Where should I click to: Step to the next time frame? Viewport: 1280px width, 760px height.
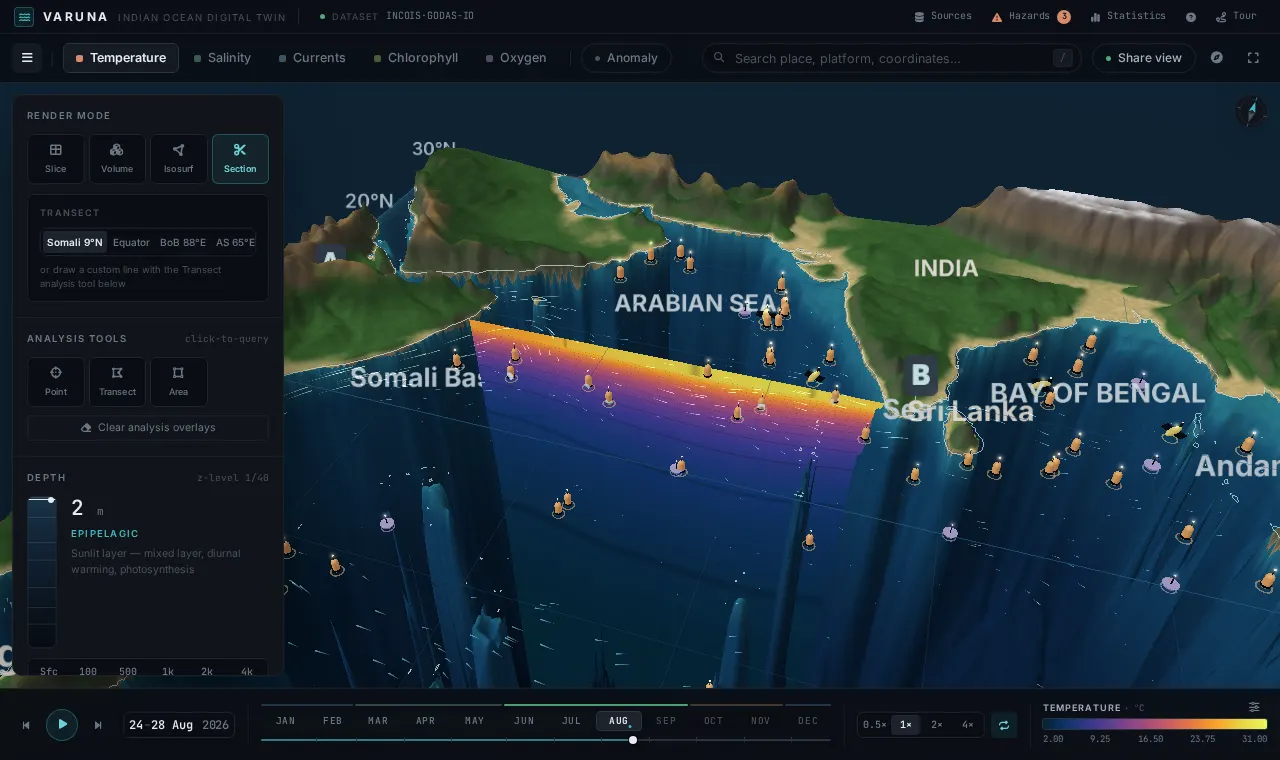click(x=98, y=725)
